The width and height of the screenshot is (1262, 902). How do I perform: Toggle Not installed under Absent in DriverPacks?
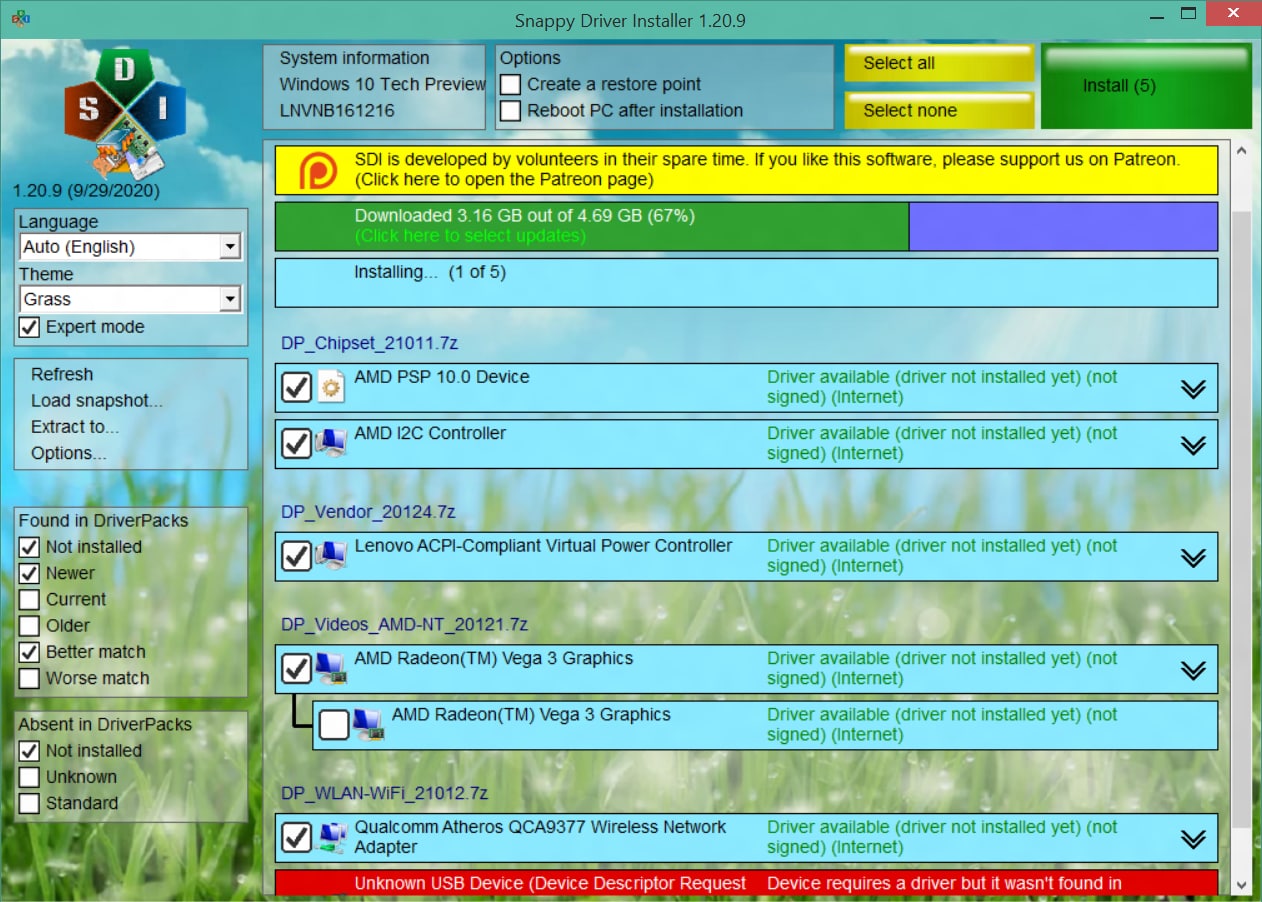30,751
